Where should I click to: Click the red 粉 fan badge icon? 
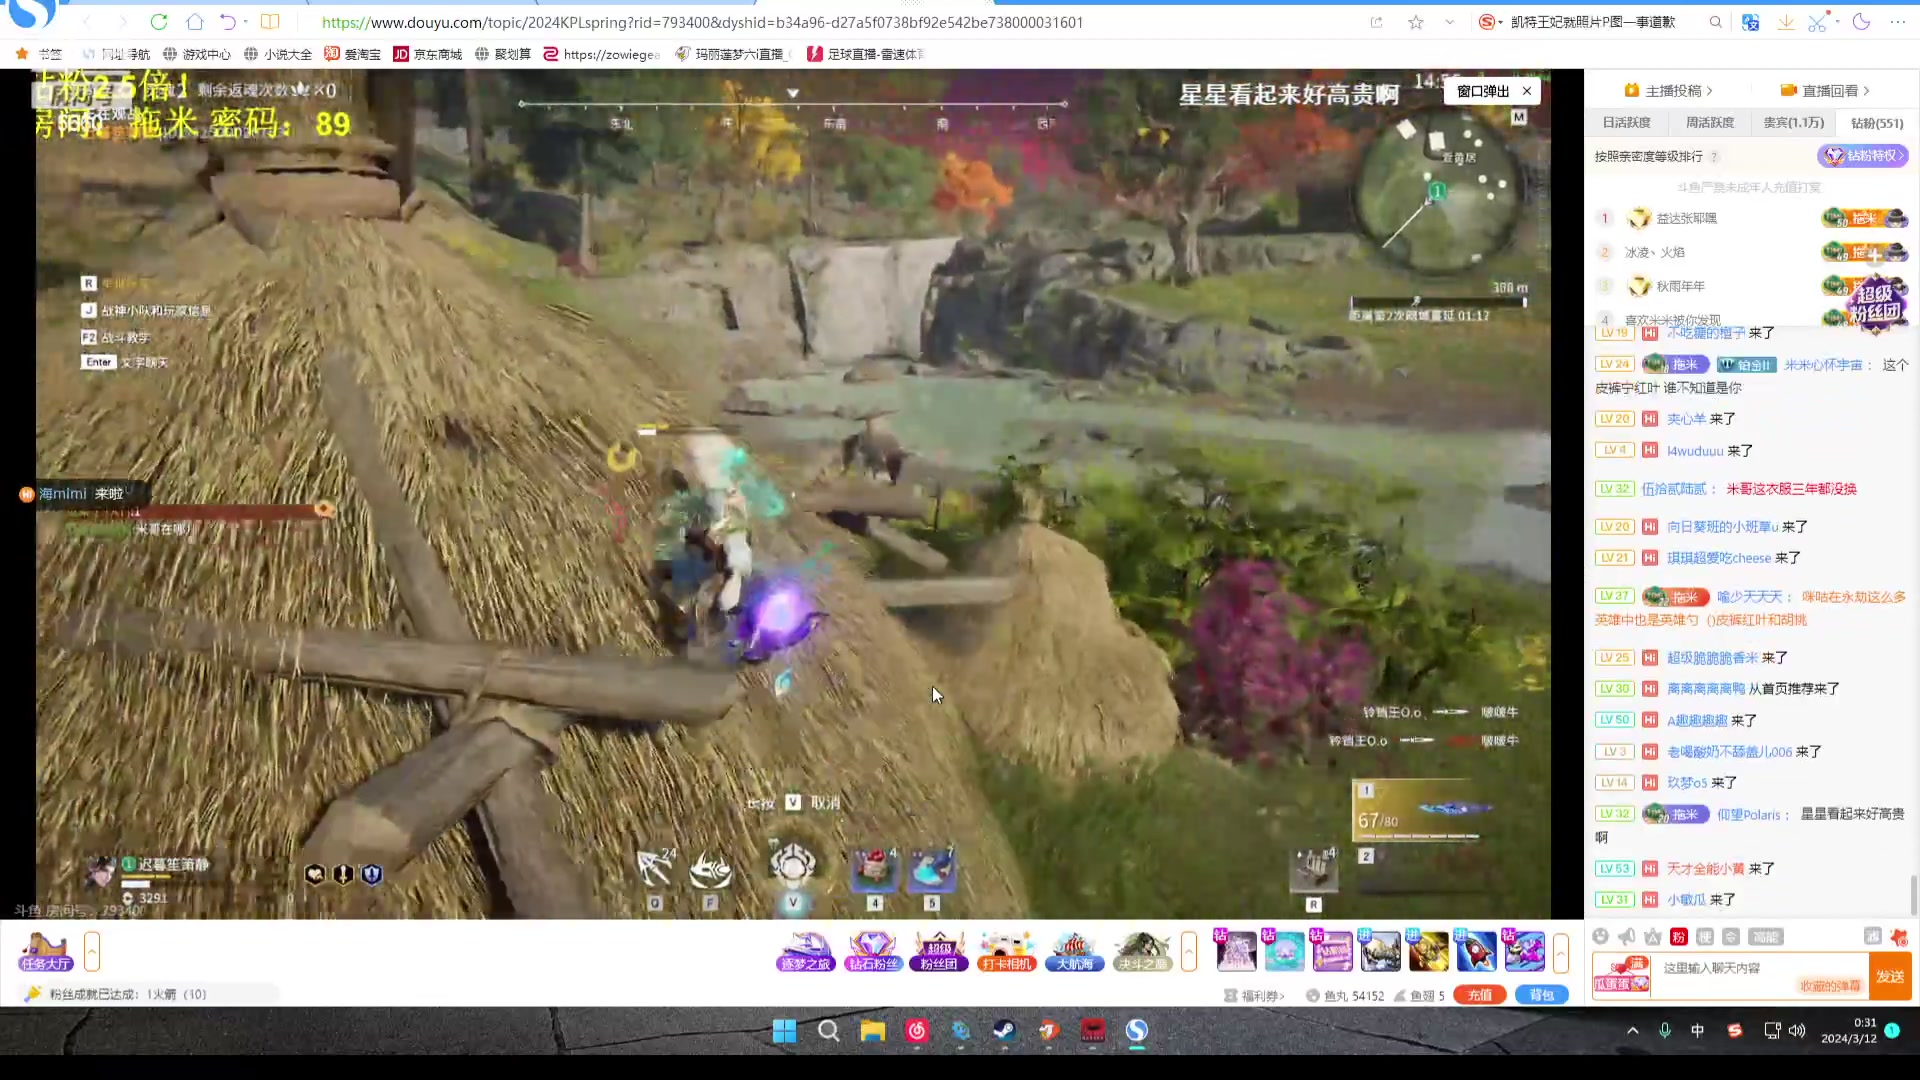click(x=1679, y=936)
